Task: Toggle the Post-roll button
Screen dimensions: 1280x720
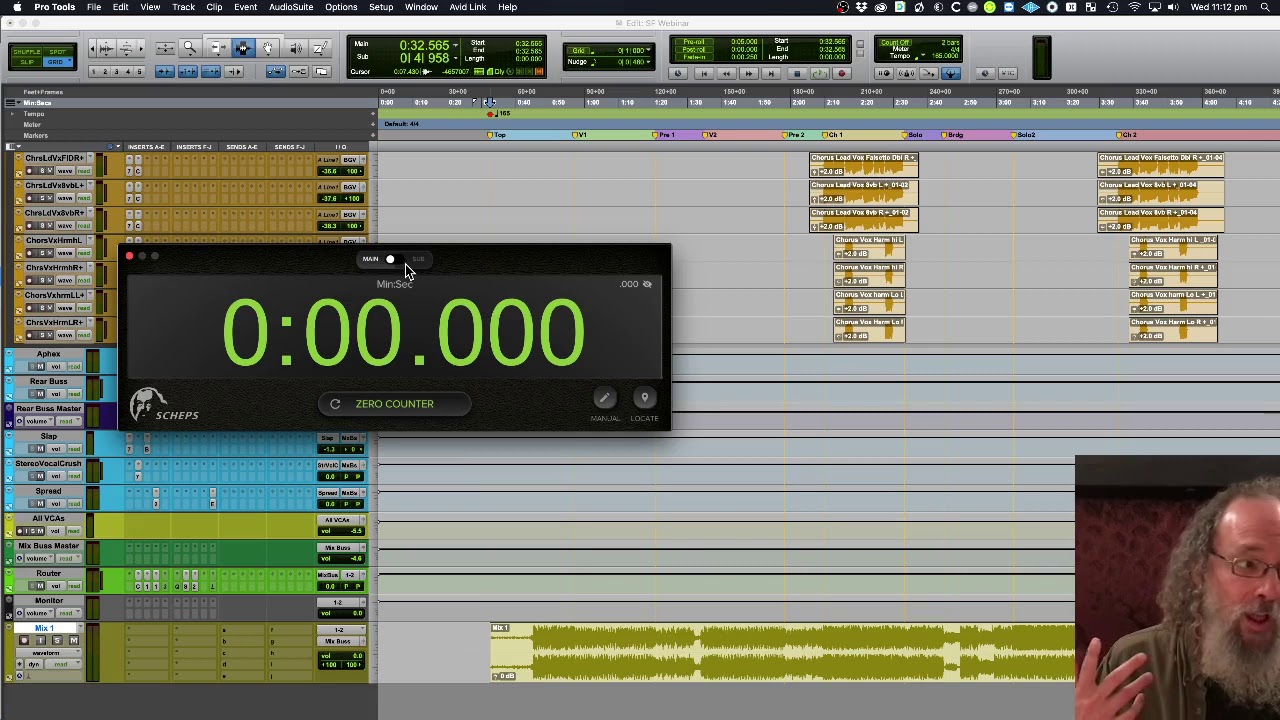Action: 694,49
